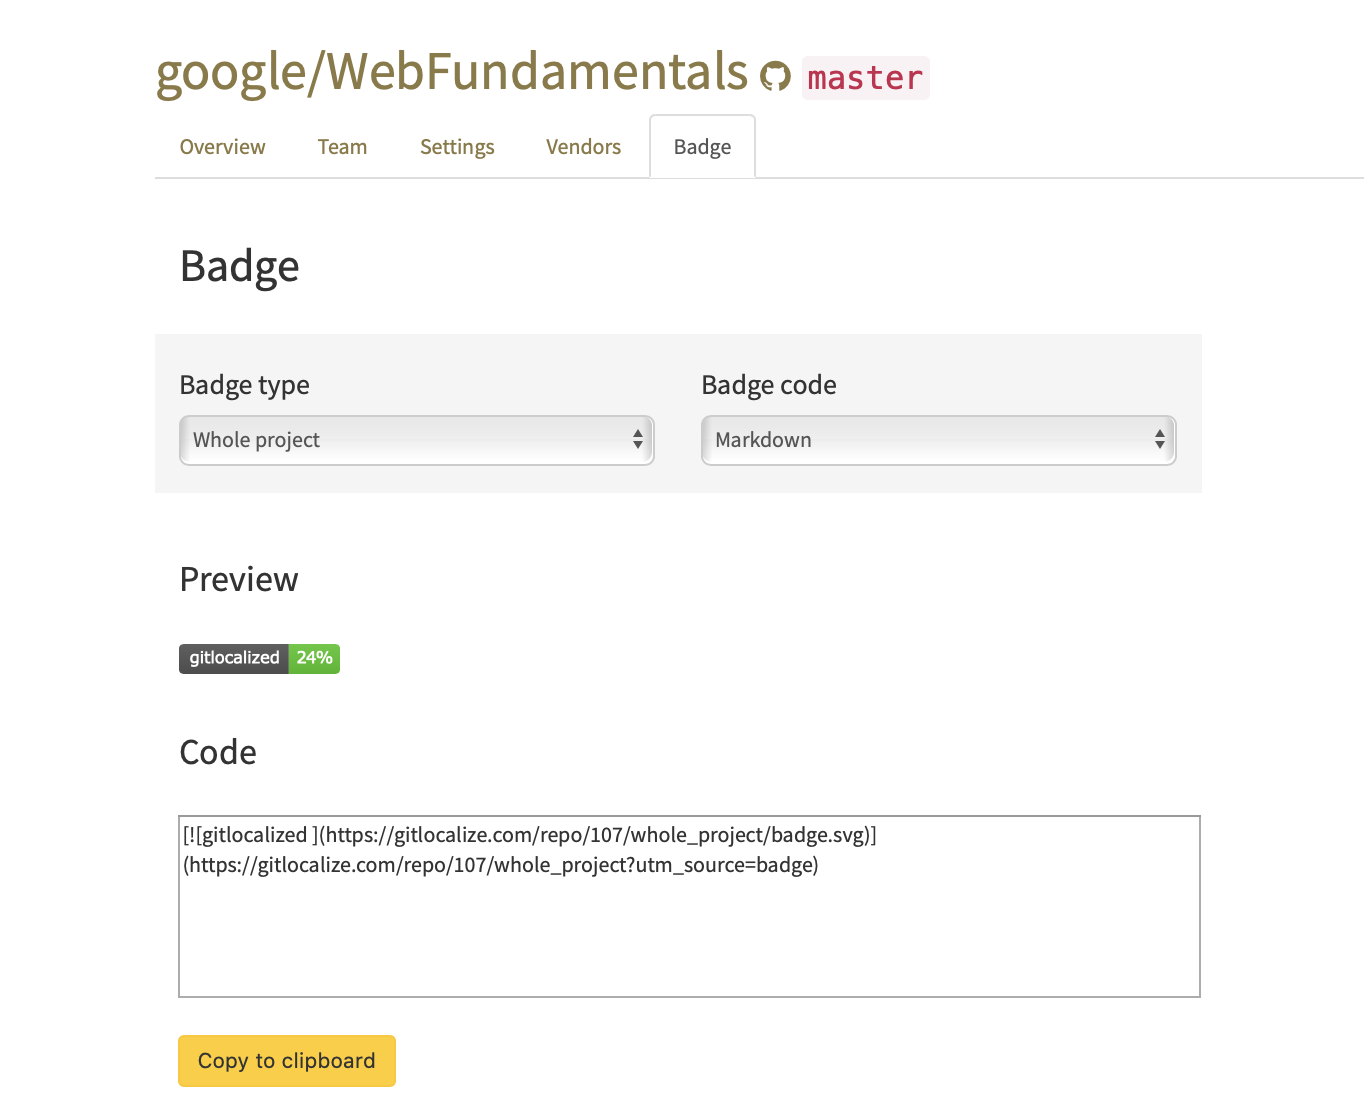Click the gitlocalized 24% badge preview
1364x1120 pixels.
pyautogui.click(x=259, y=659)
